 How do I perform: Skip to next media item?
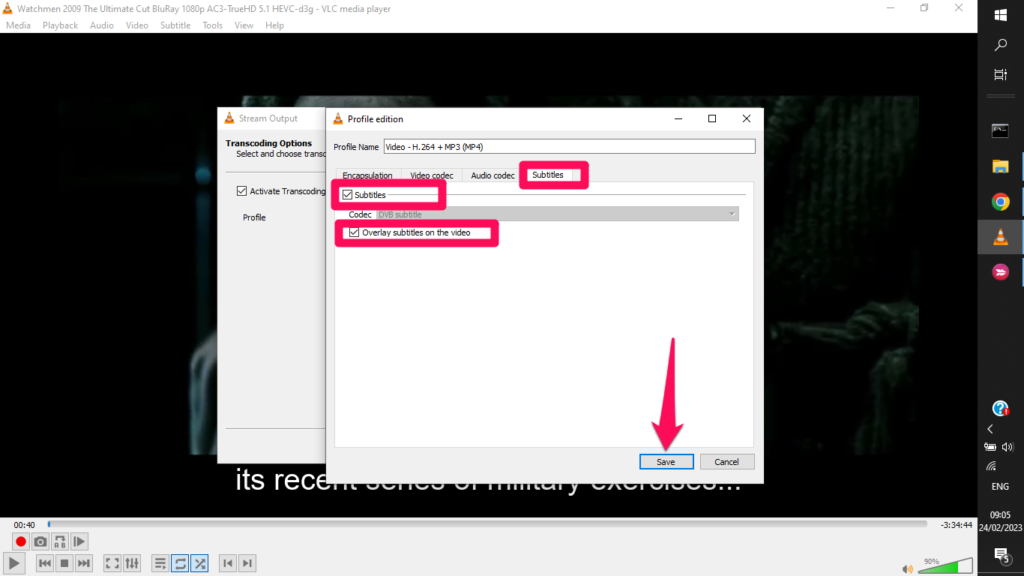click(x=84, y=563)
